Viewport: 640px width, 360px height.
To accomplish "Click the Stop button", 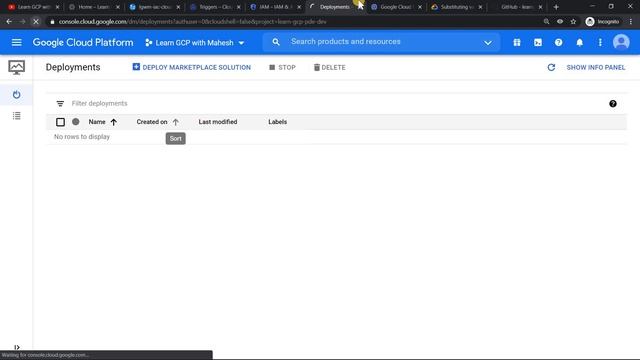I will point(282,67).
